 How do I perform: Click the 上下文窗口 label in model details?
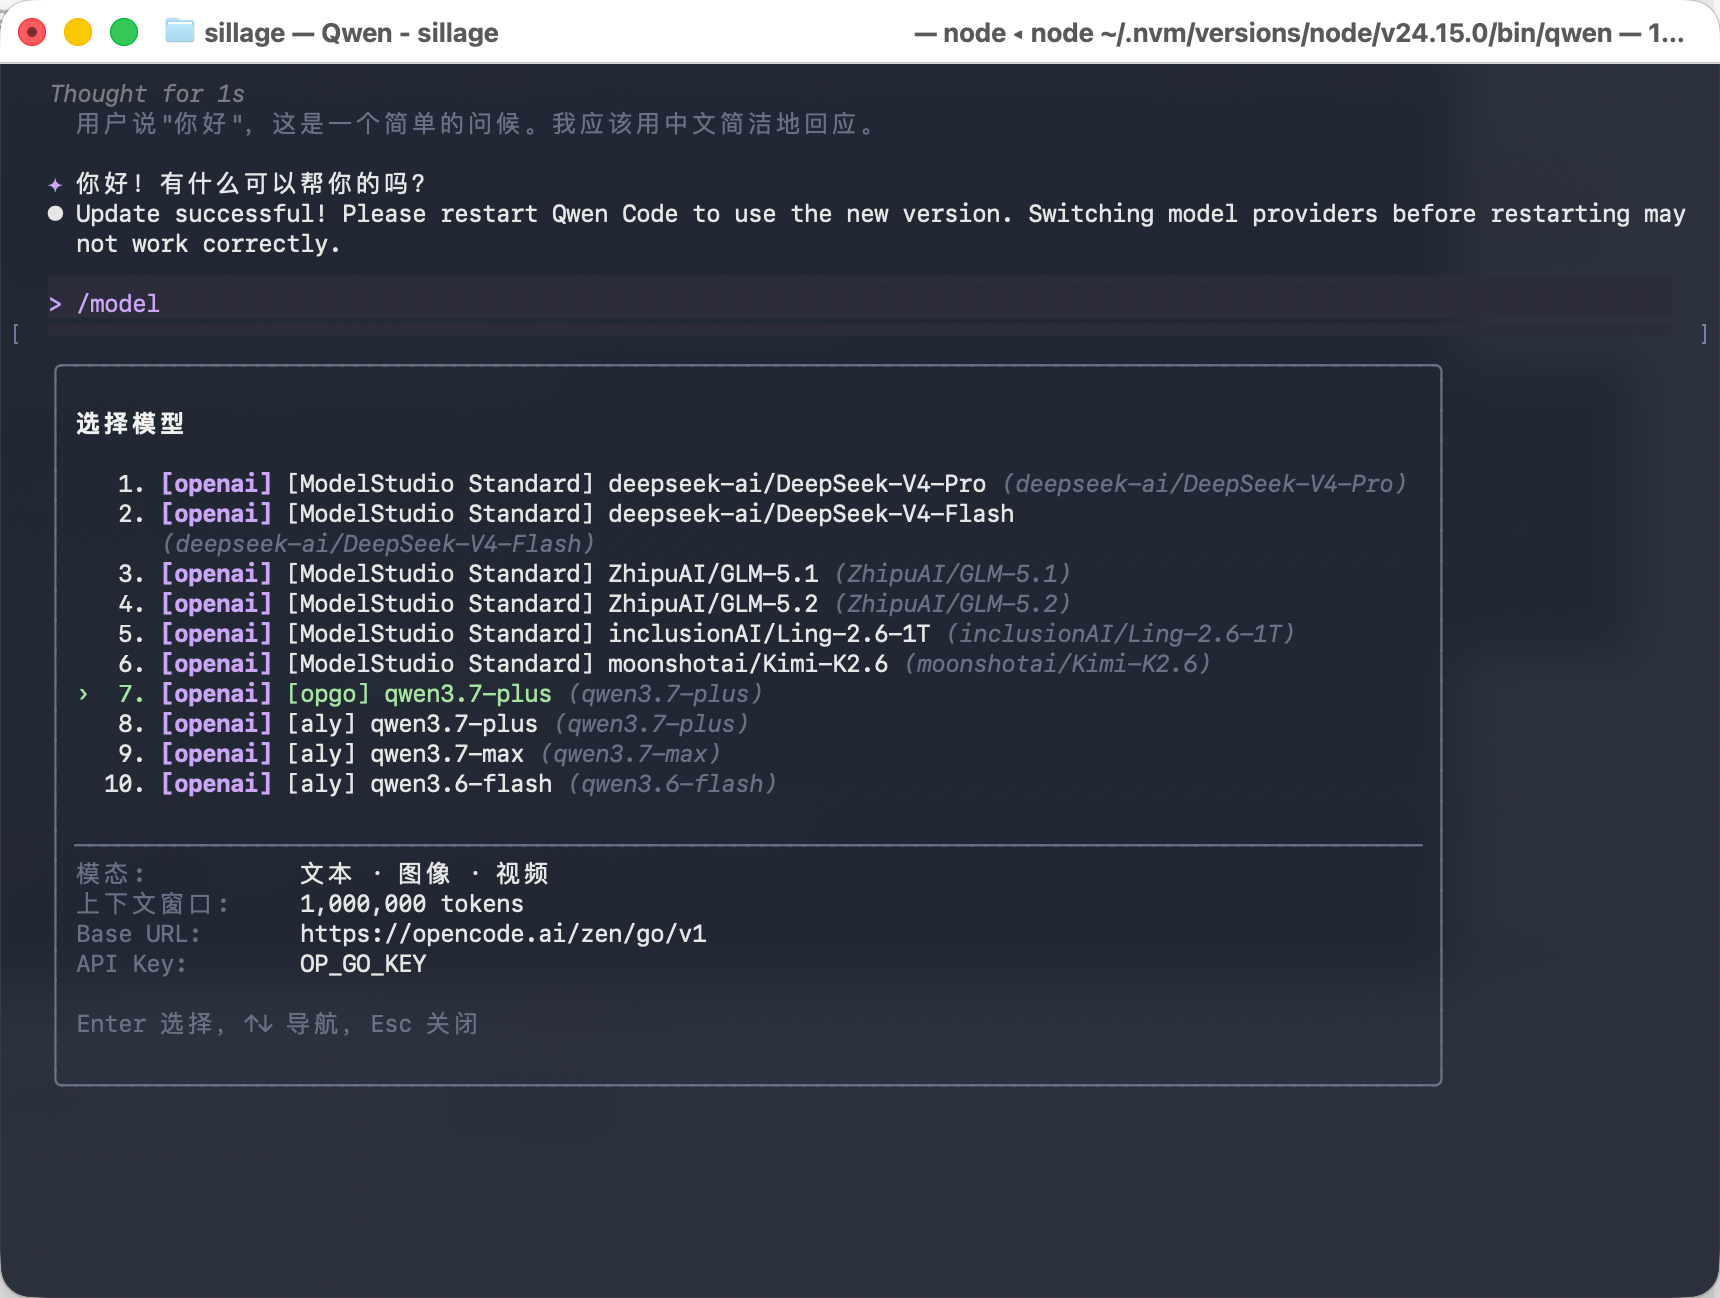[x=152, y=904]
